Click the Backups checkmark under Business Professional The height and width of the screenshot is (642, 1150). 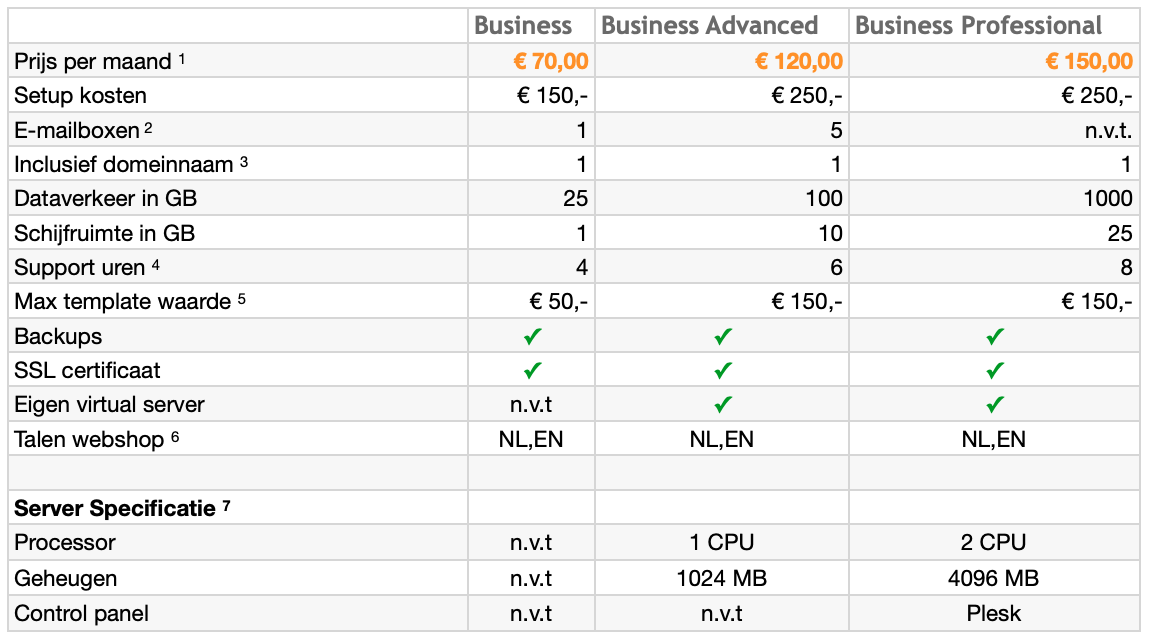994,337
